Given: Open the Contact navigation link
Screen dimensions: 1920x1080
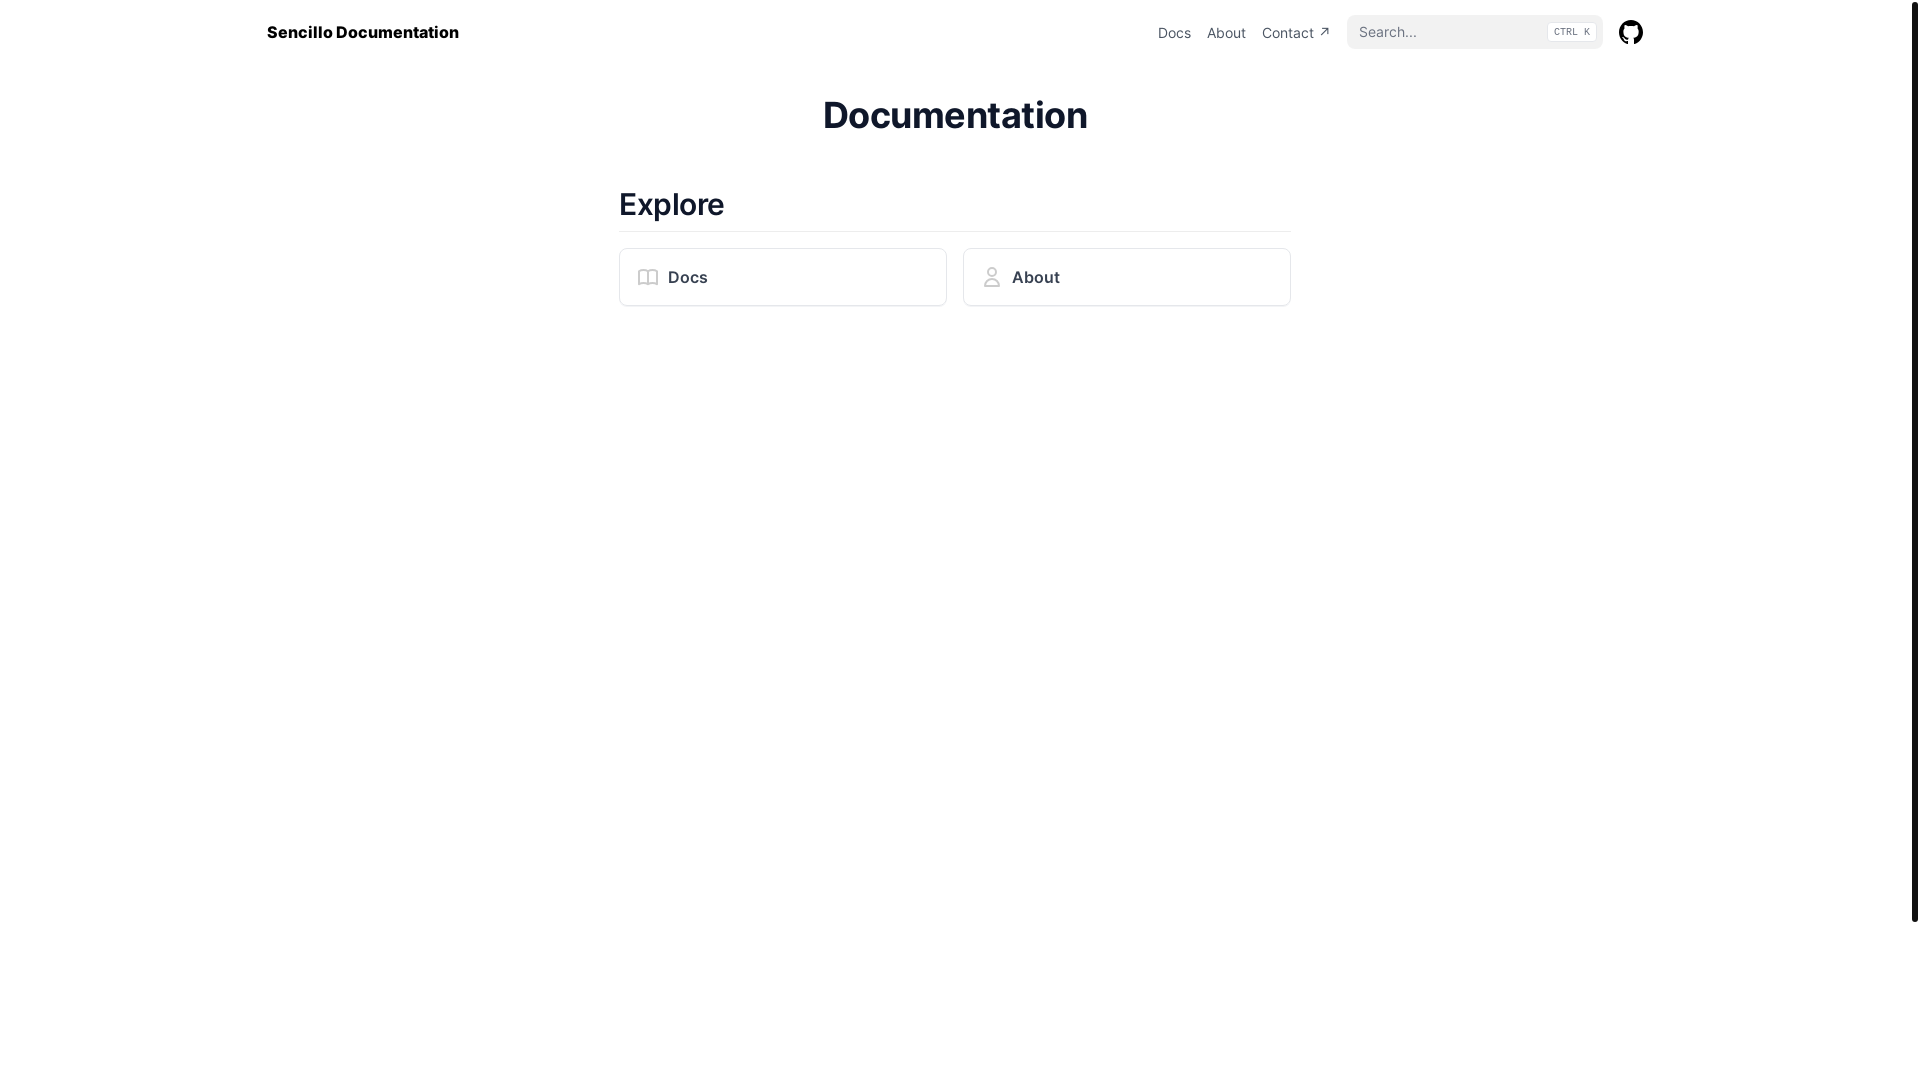Looking at the screenshot, I should point(1296,33).
